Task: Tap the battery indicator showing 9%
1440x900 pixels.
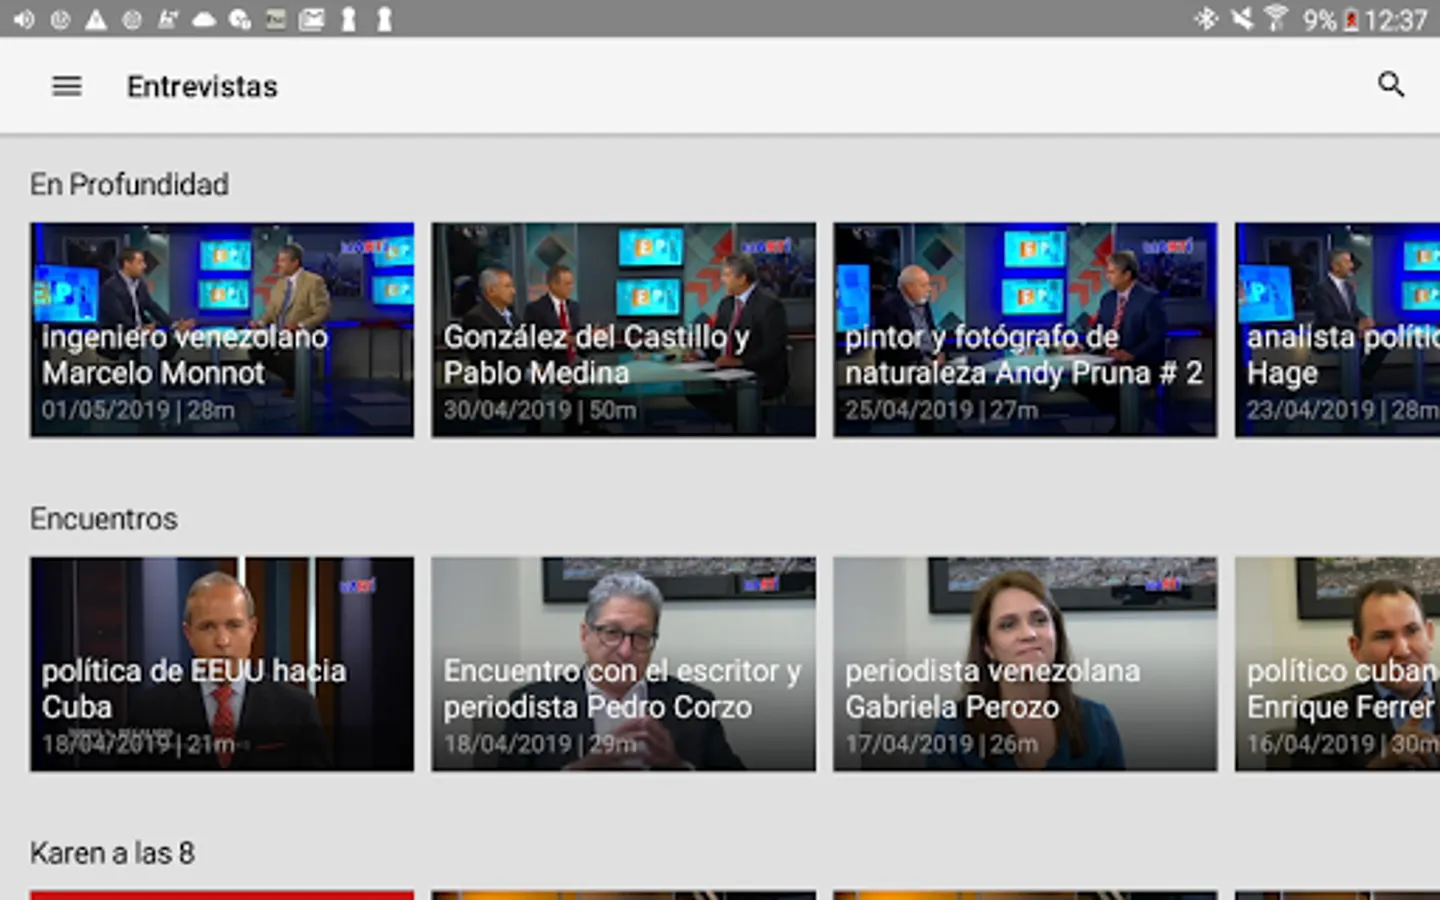Action: click(x=1331, y=20)
